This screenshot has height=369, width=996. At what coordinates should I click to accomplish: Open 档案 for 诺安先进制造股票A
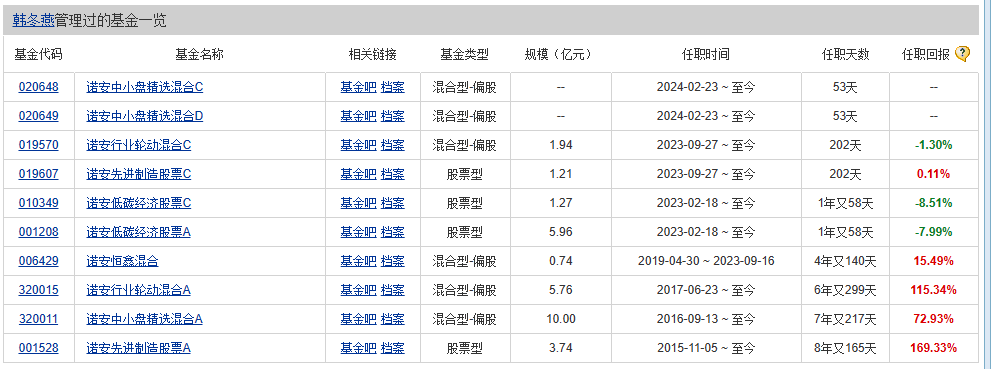[393, 348]
